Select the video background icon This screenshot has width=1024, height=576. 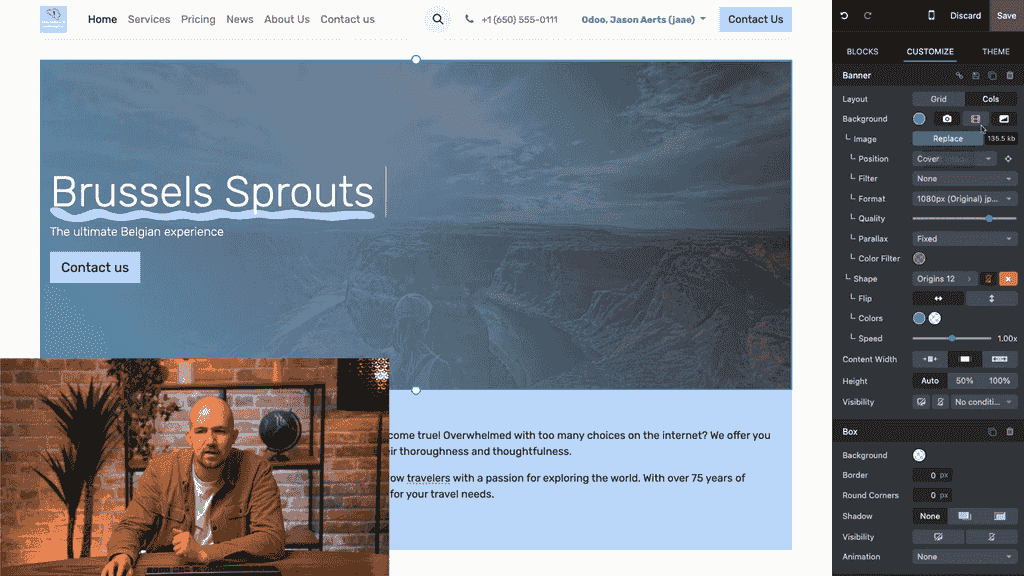tap(975, 119)
